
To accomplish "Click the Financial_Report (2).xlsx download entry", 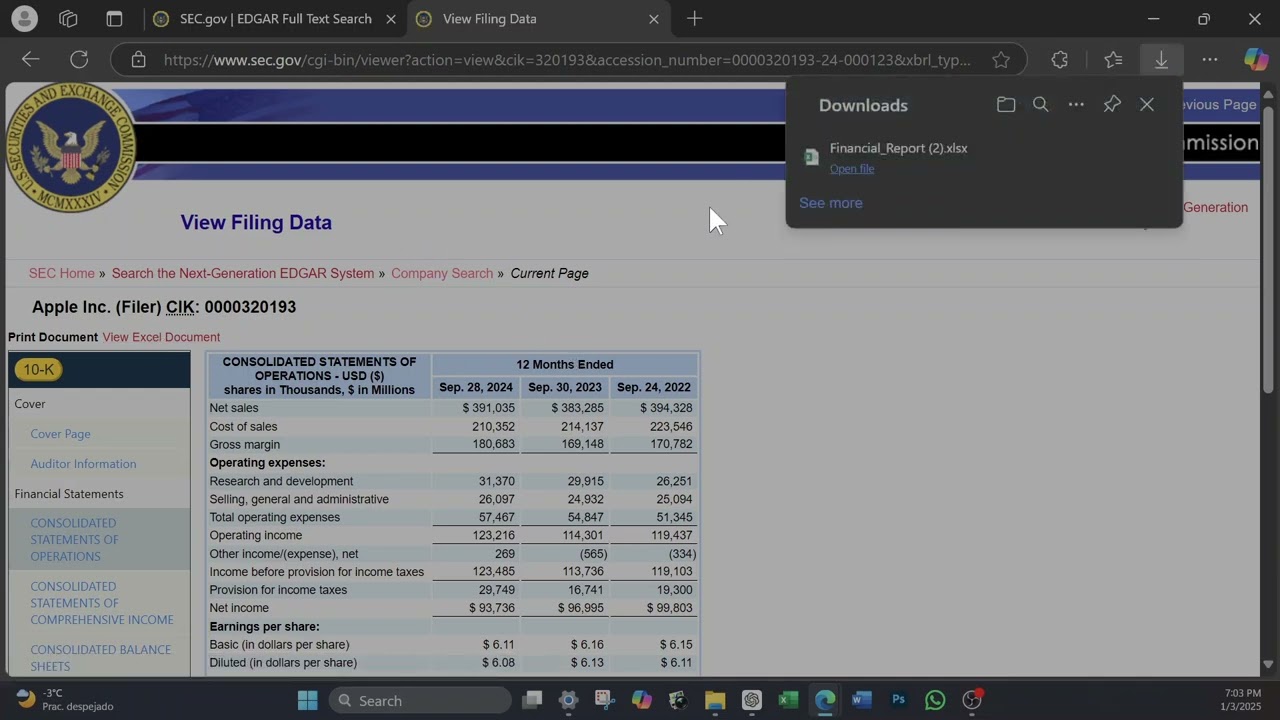I will pos(898,148).
